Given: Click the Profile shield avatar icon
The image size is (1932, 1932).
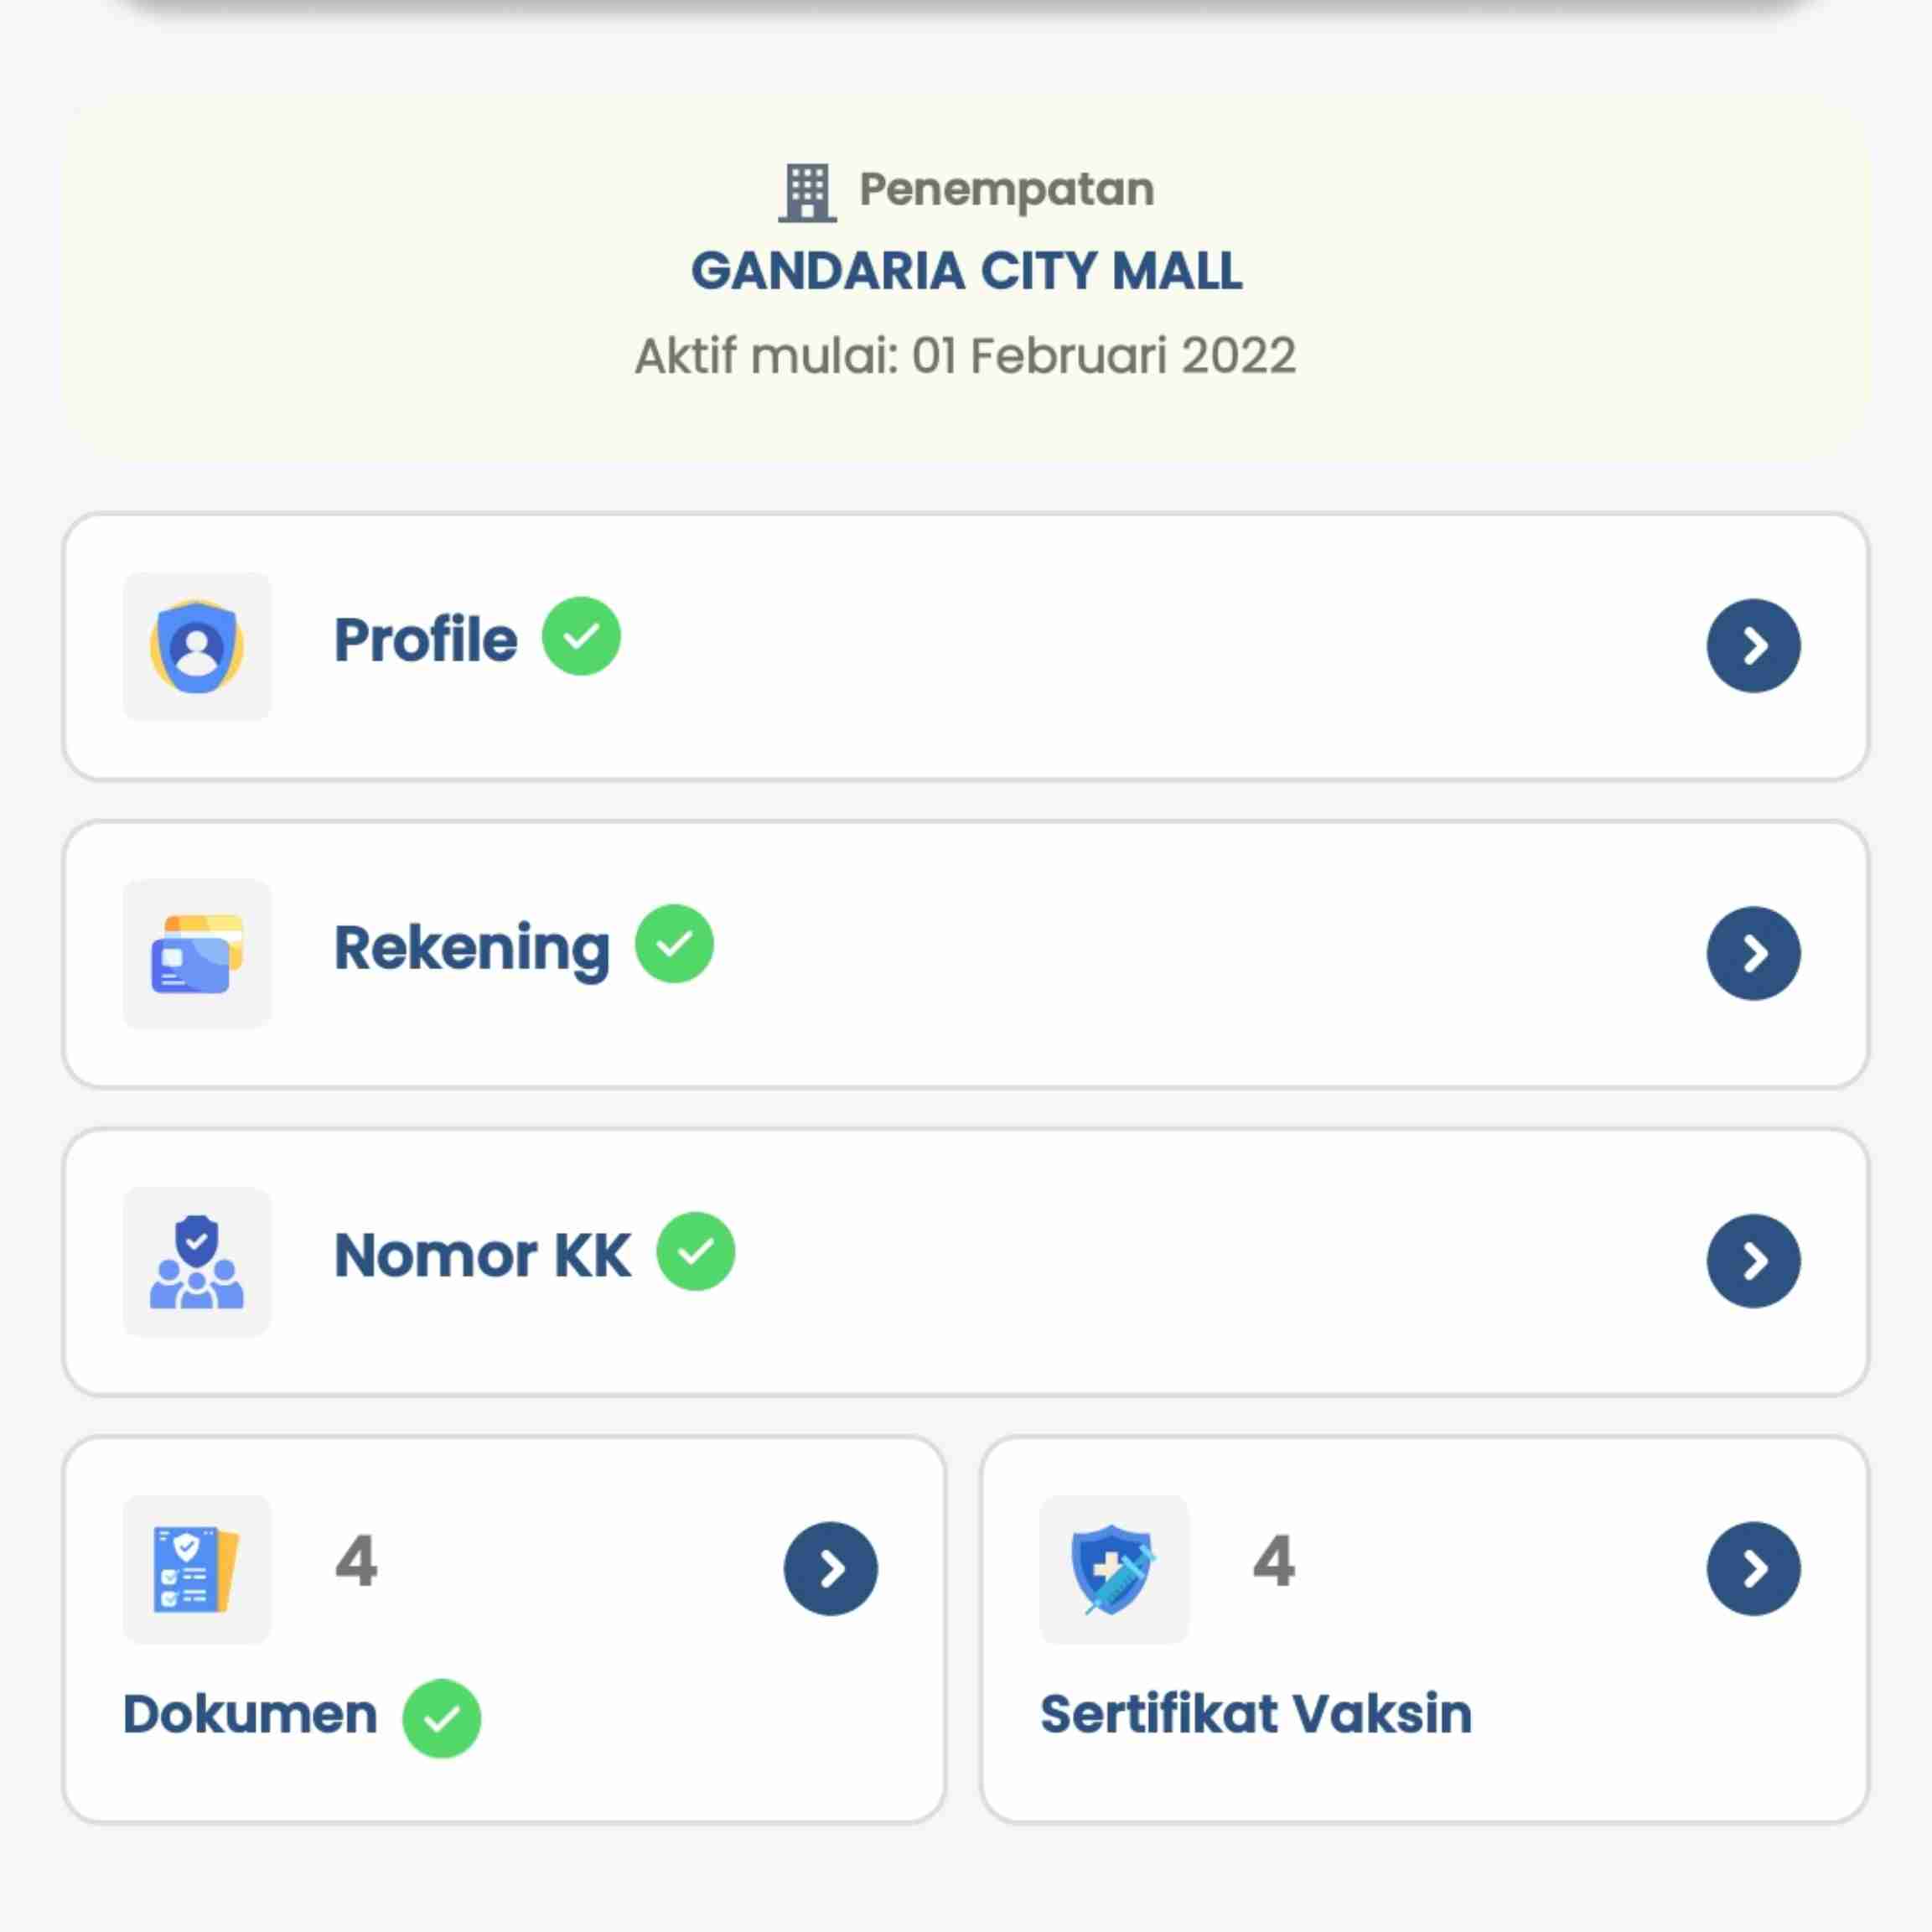Looking at the screenshot, I should [197, 646].
